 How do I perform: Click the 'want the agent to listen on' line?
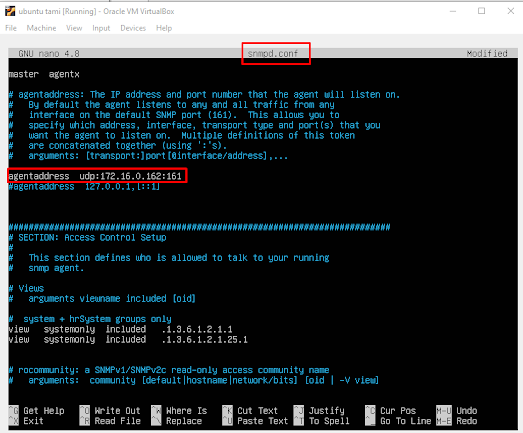pos(182,135)
